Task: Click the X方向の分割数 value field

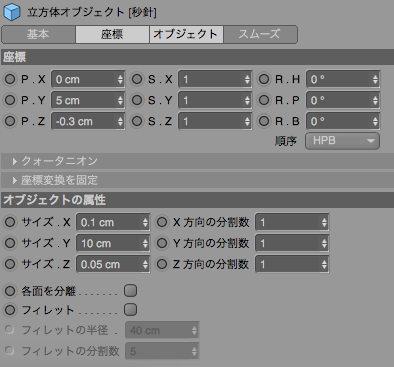Action: coord(292,222)
